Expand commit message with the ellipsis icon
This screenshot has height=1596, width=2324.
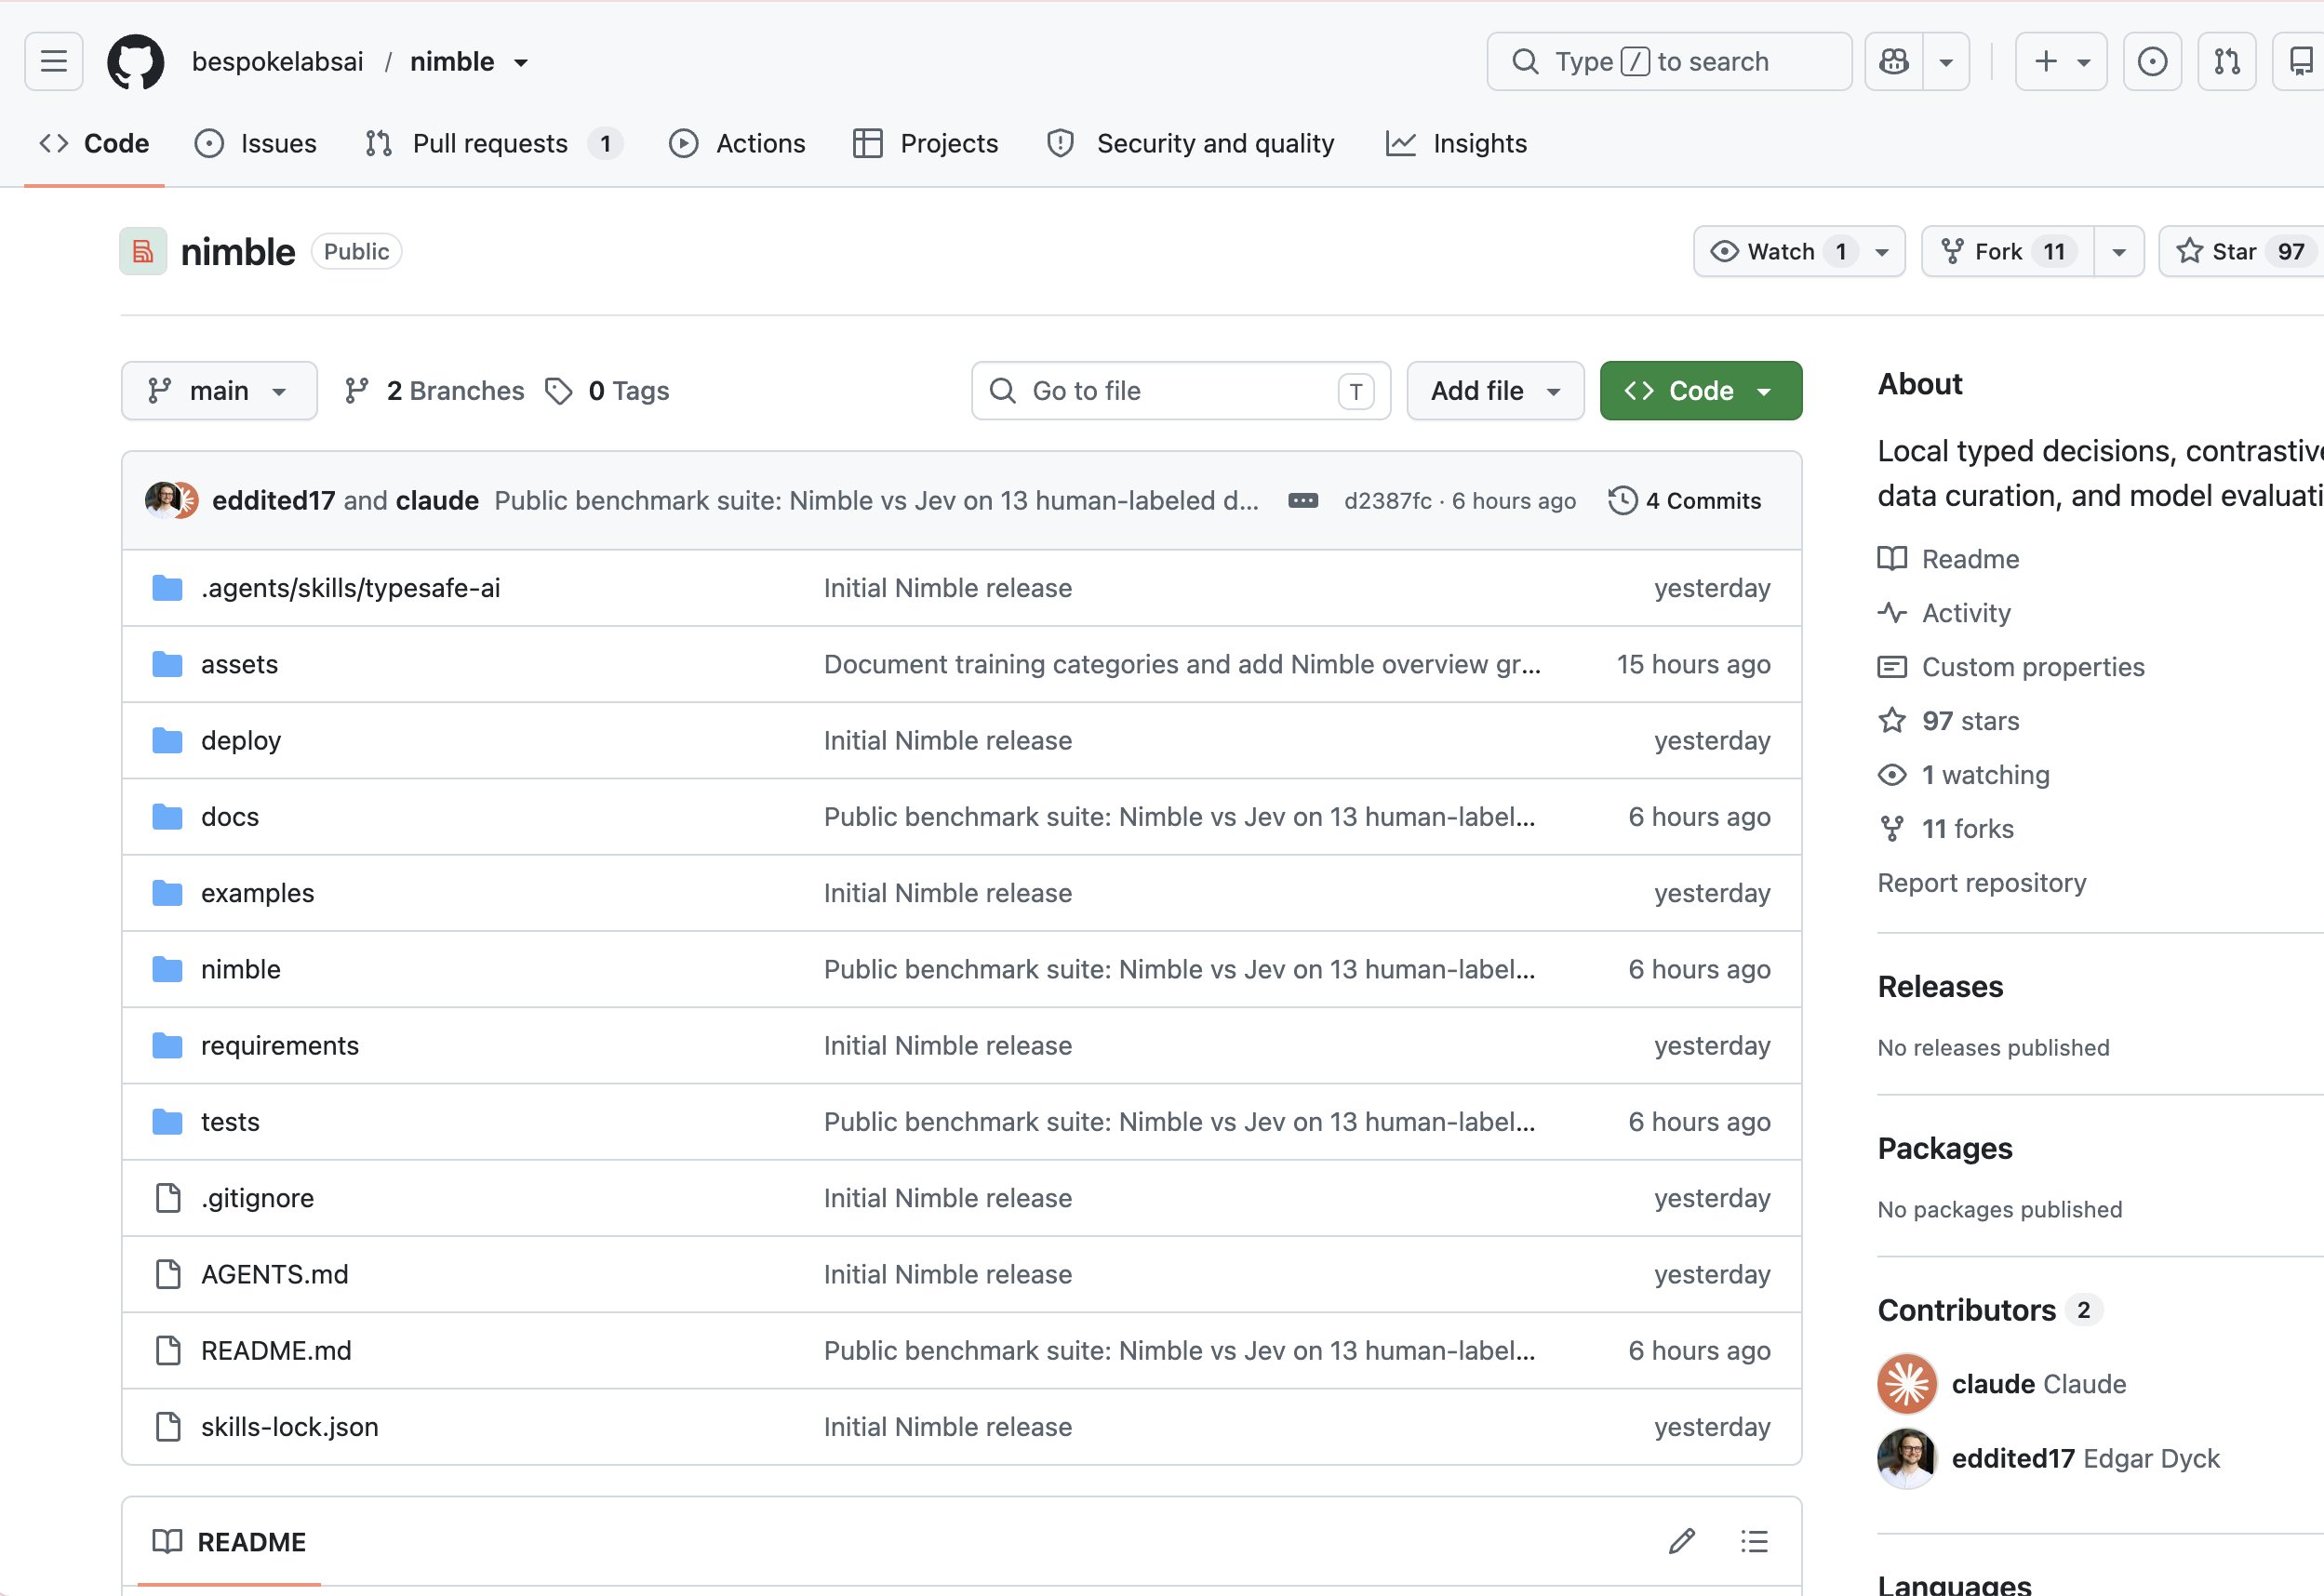click(x=1303, y=500)
